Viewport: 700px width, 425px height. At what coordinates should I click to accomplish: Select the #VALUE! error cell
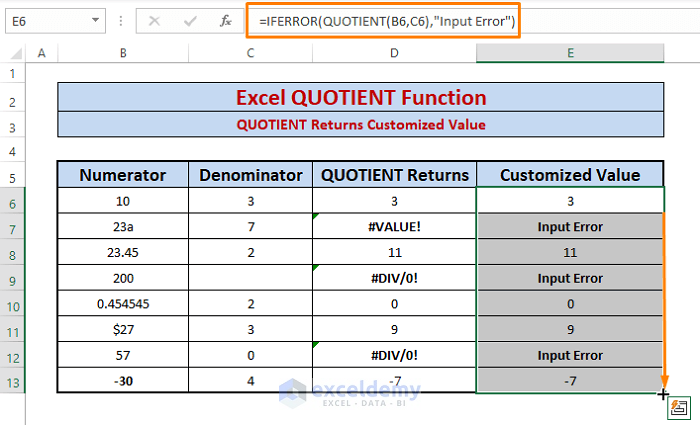394,226
